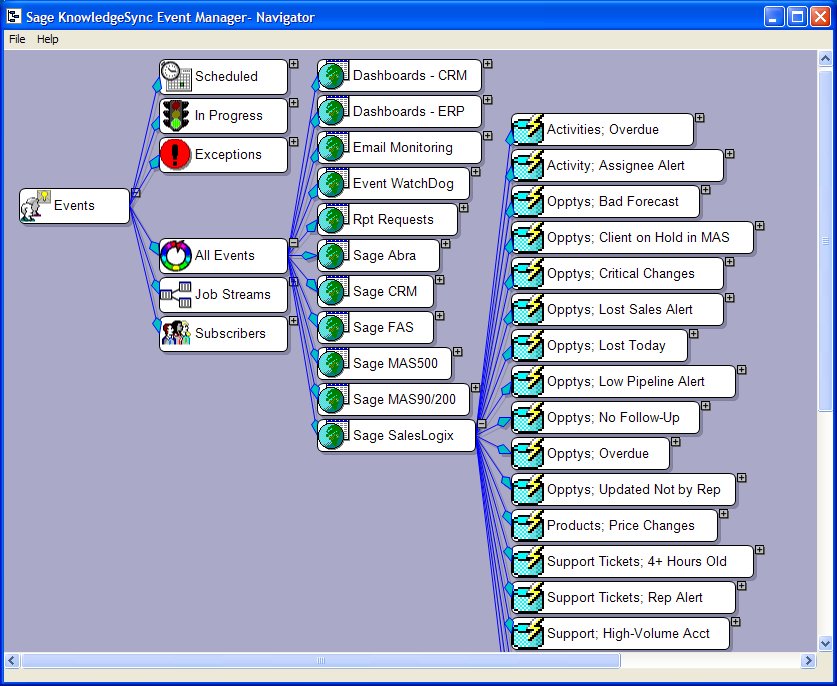
Task: Select the Opptys; Updated Not by Rep event
Action: [623, 490]
